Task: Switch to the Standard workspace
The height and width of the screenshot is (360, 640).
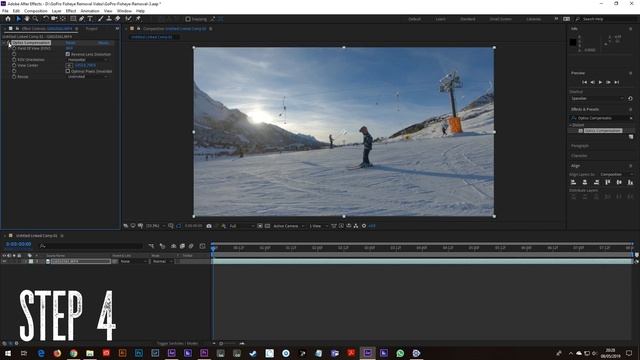Action: click(468, 19)
